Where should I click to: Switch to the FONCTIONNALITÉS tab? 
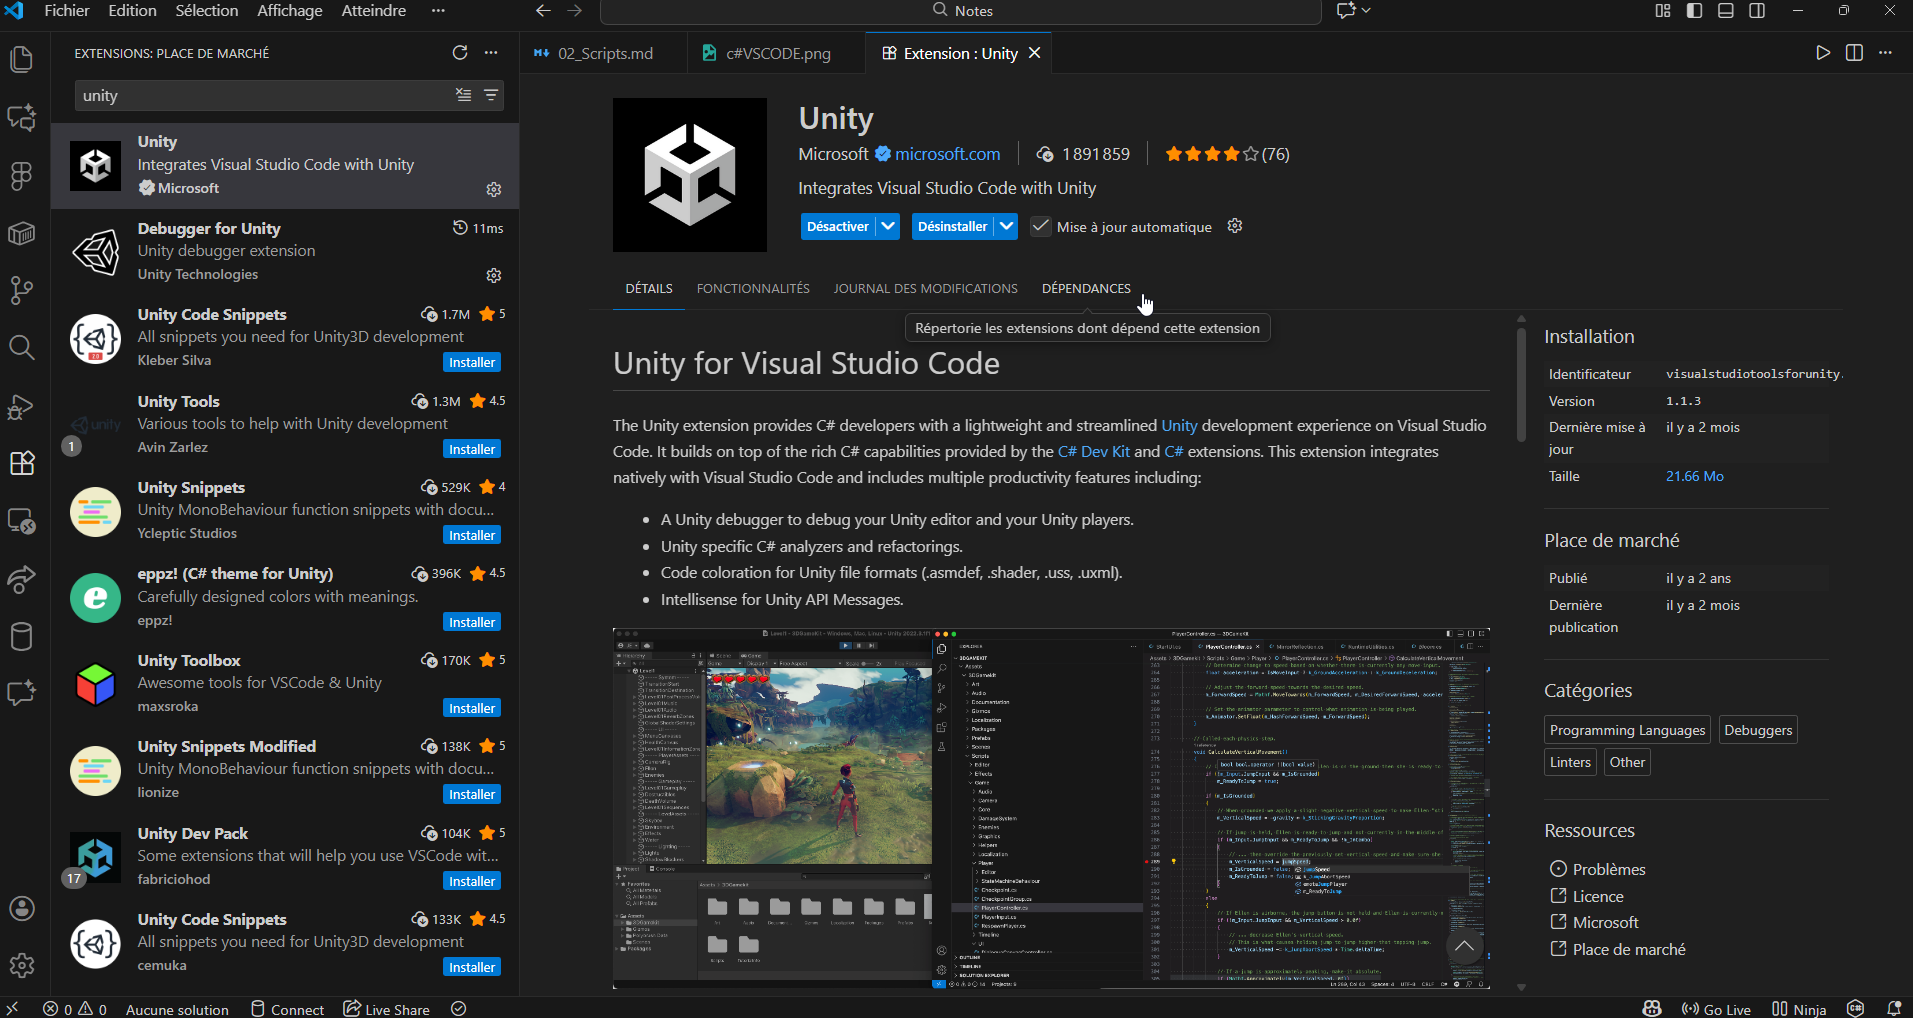pos(753,288)
